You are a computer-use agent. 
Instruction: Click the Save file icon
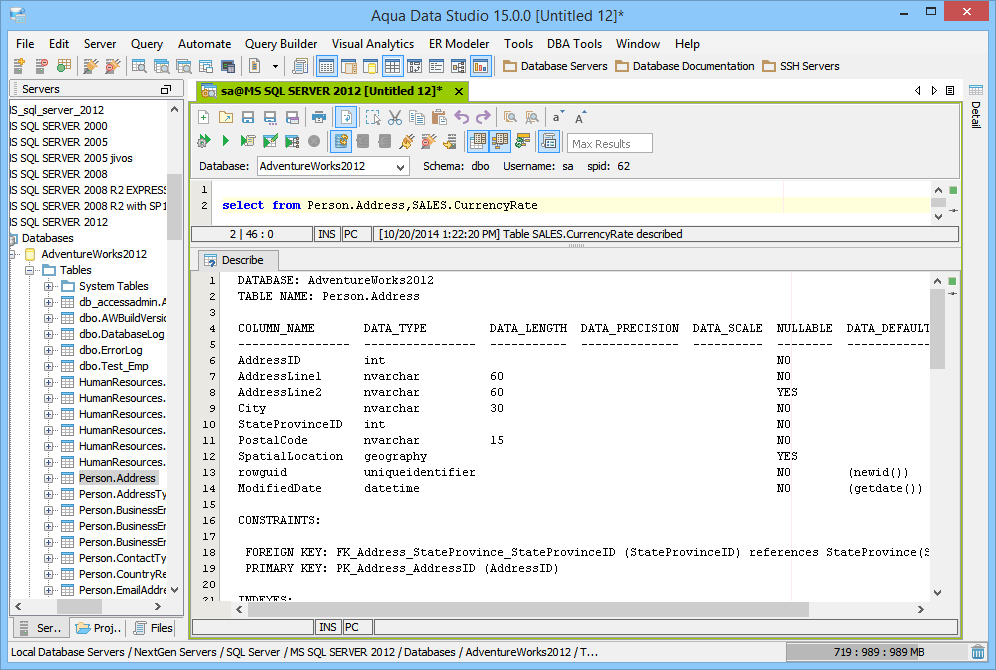pyautogui.click(x=248, y=117)
